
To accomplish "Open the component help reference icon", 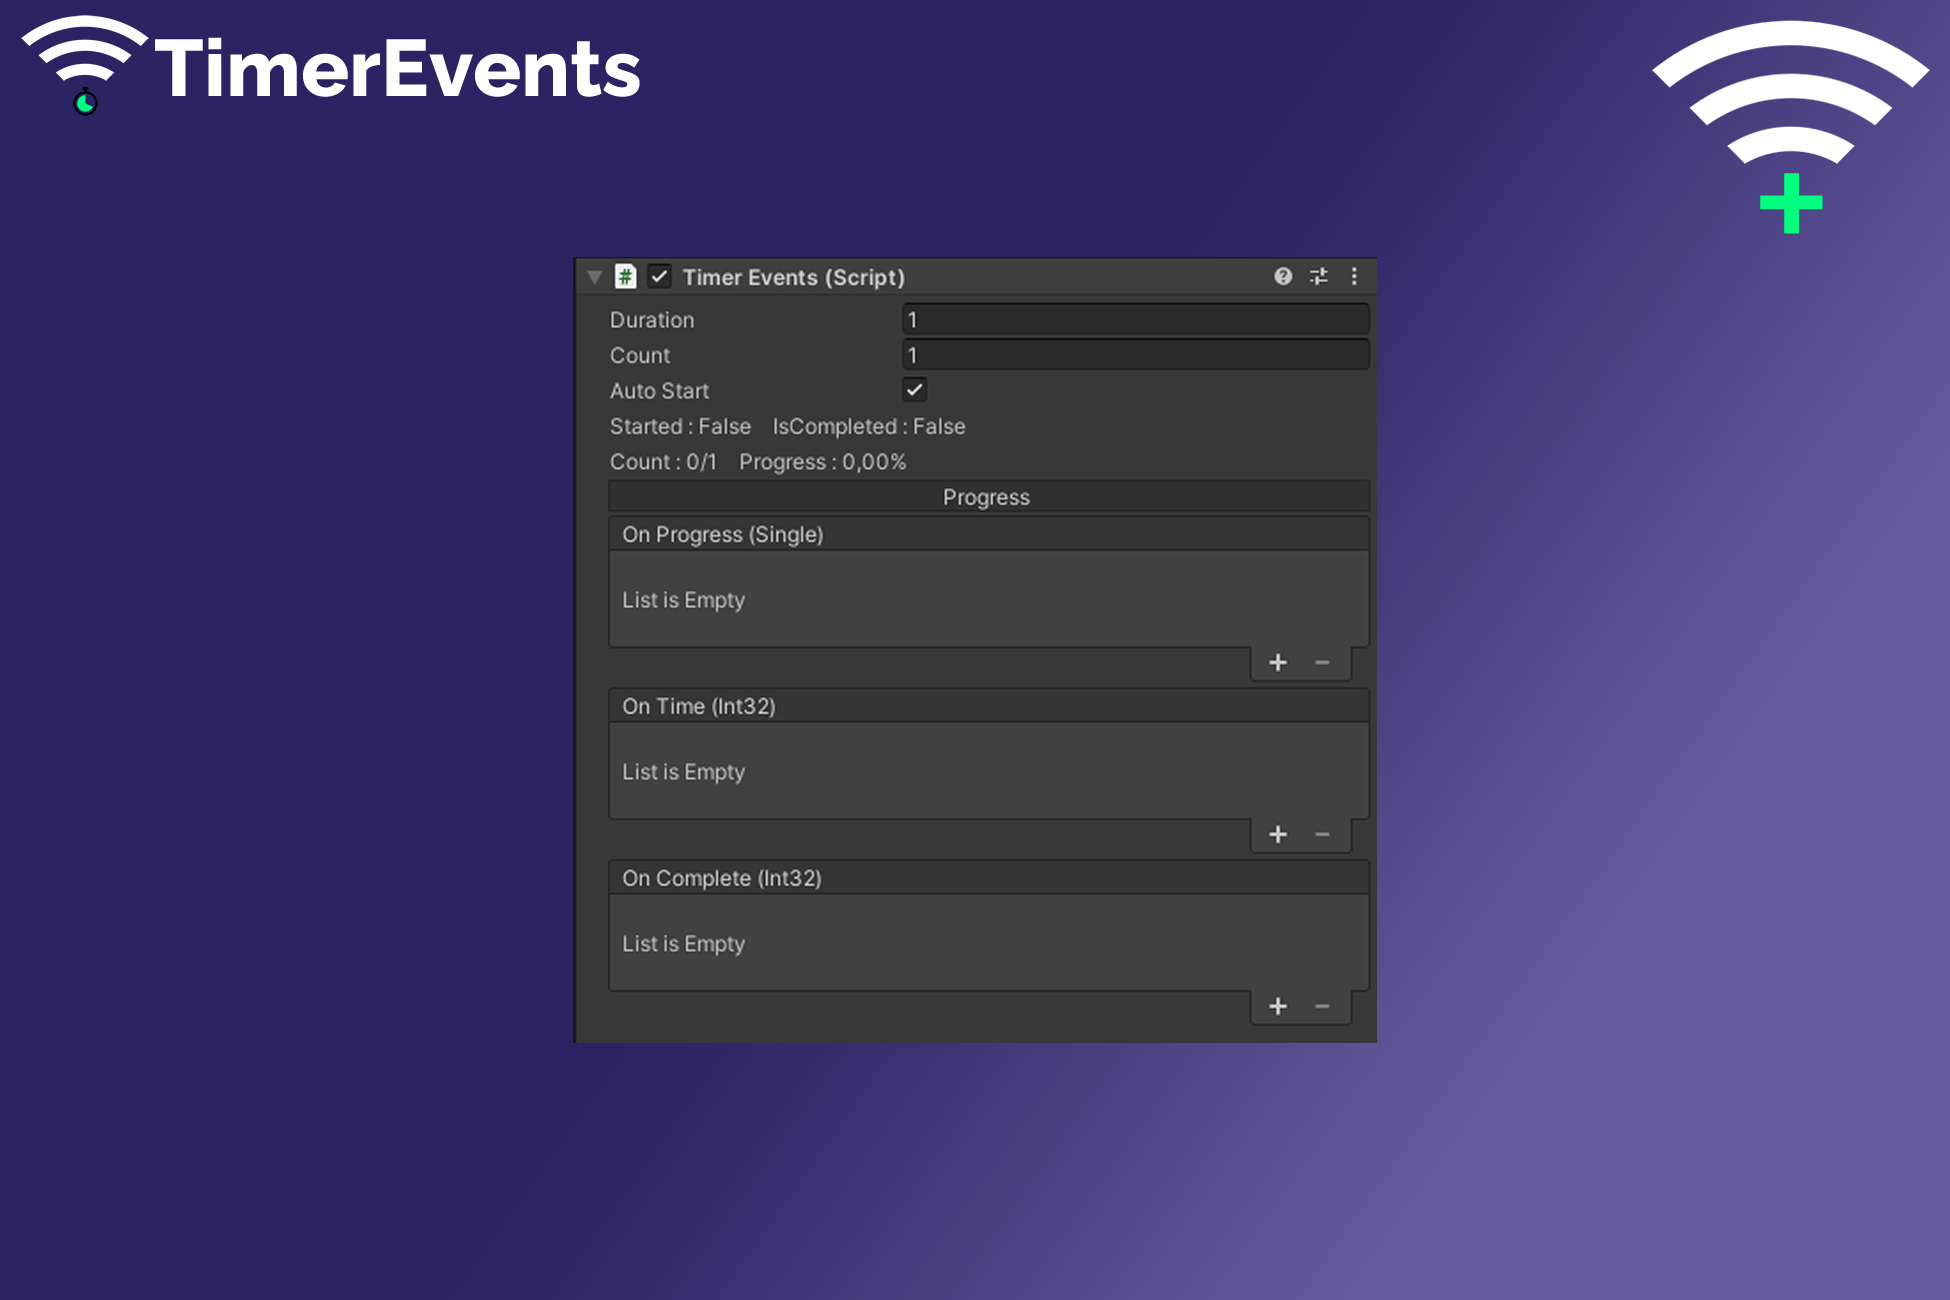I will tap(1283, 277).
